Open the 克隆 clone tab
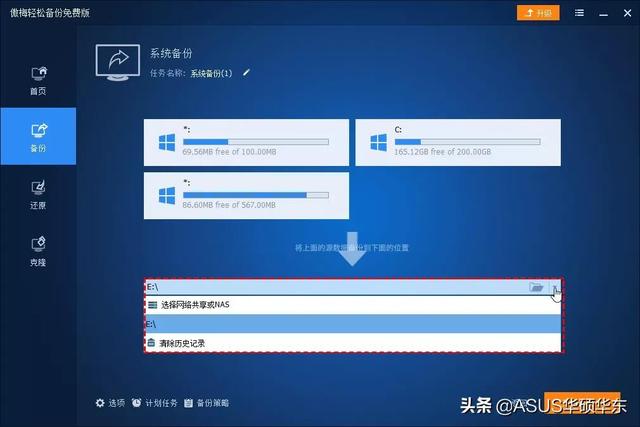 38,251
